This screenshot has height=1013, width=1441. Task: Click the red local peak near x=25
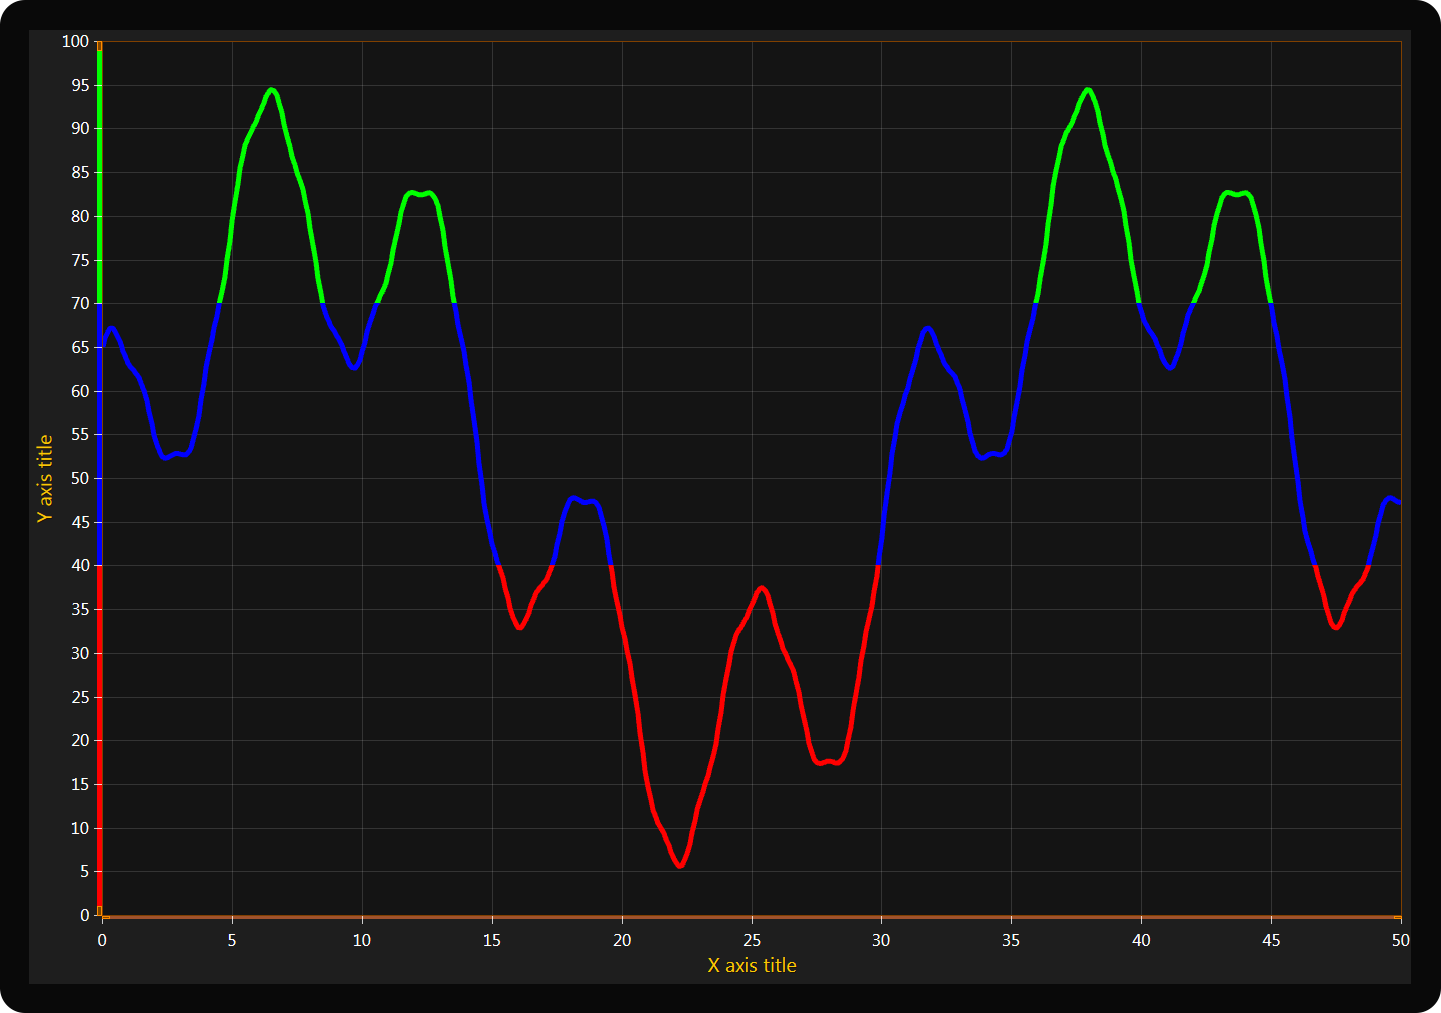[x=762, y=588]
